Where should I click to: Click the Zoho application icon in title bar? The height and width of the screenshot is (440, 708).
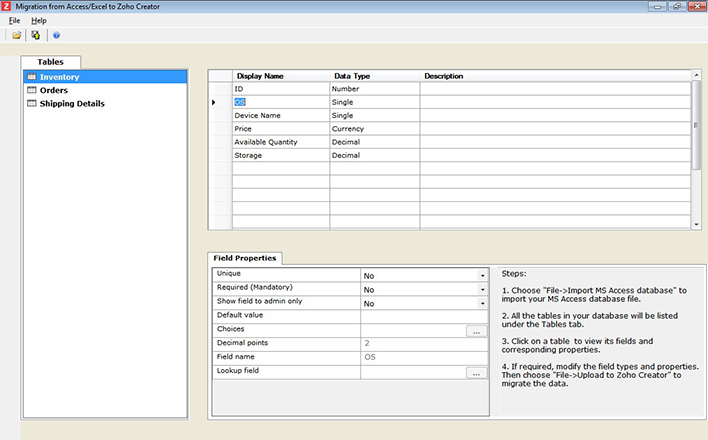7,6
